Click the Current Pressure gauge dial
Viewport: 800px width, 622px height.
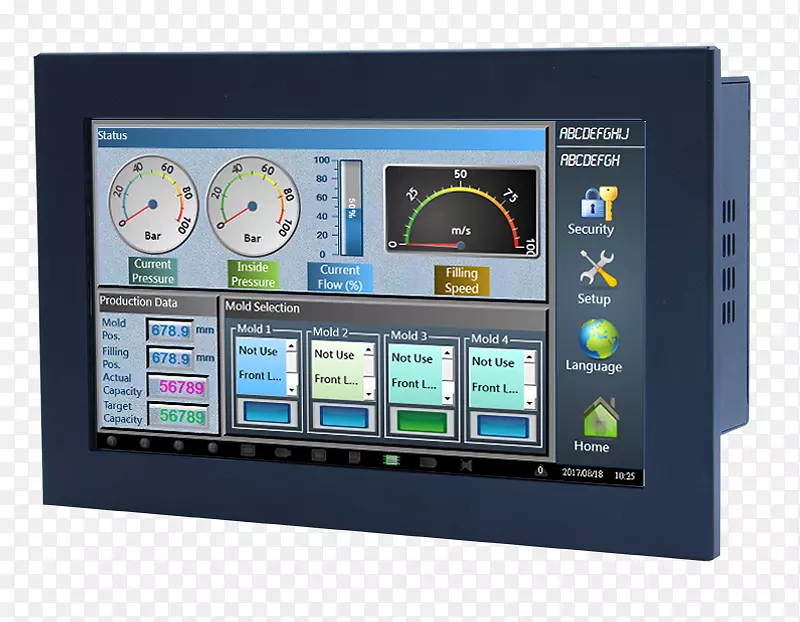click(x=152, y=205)
